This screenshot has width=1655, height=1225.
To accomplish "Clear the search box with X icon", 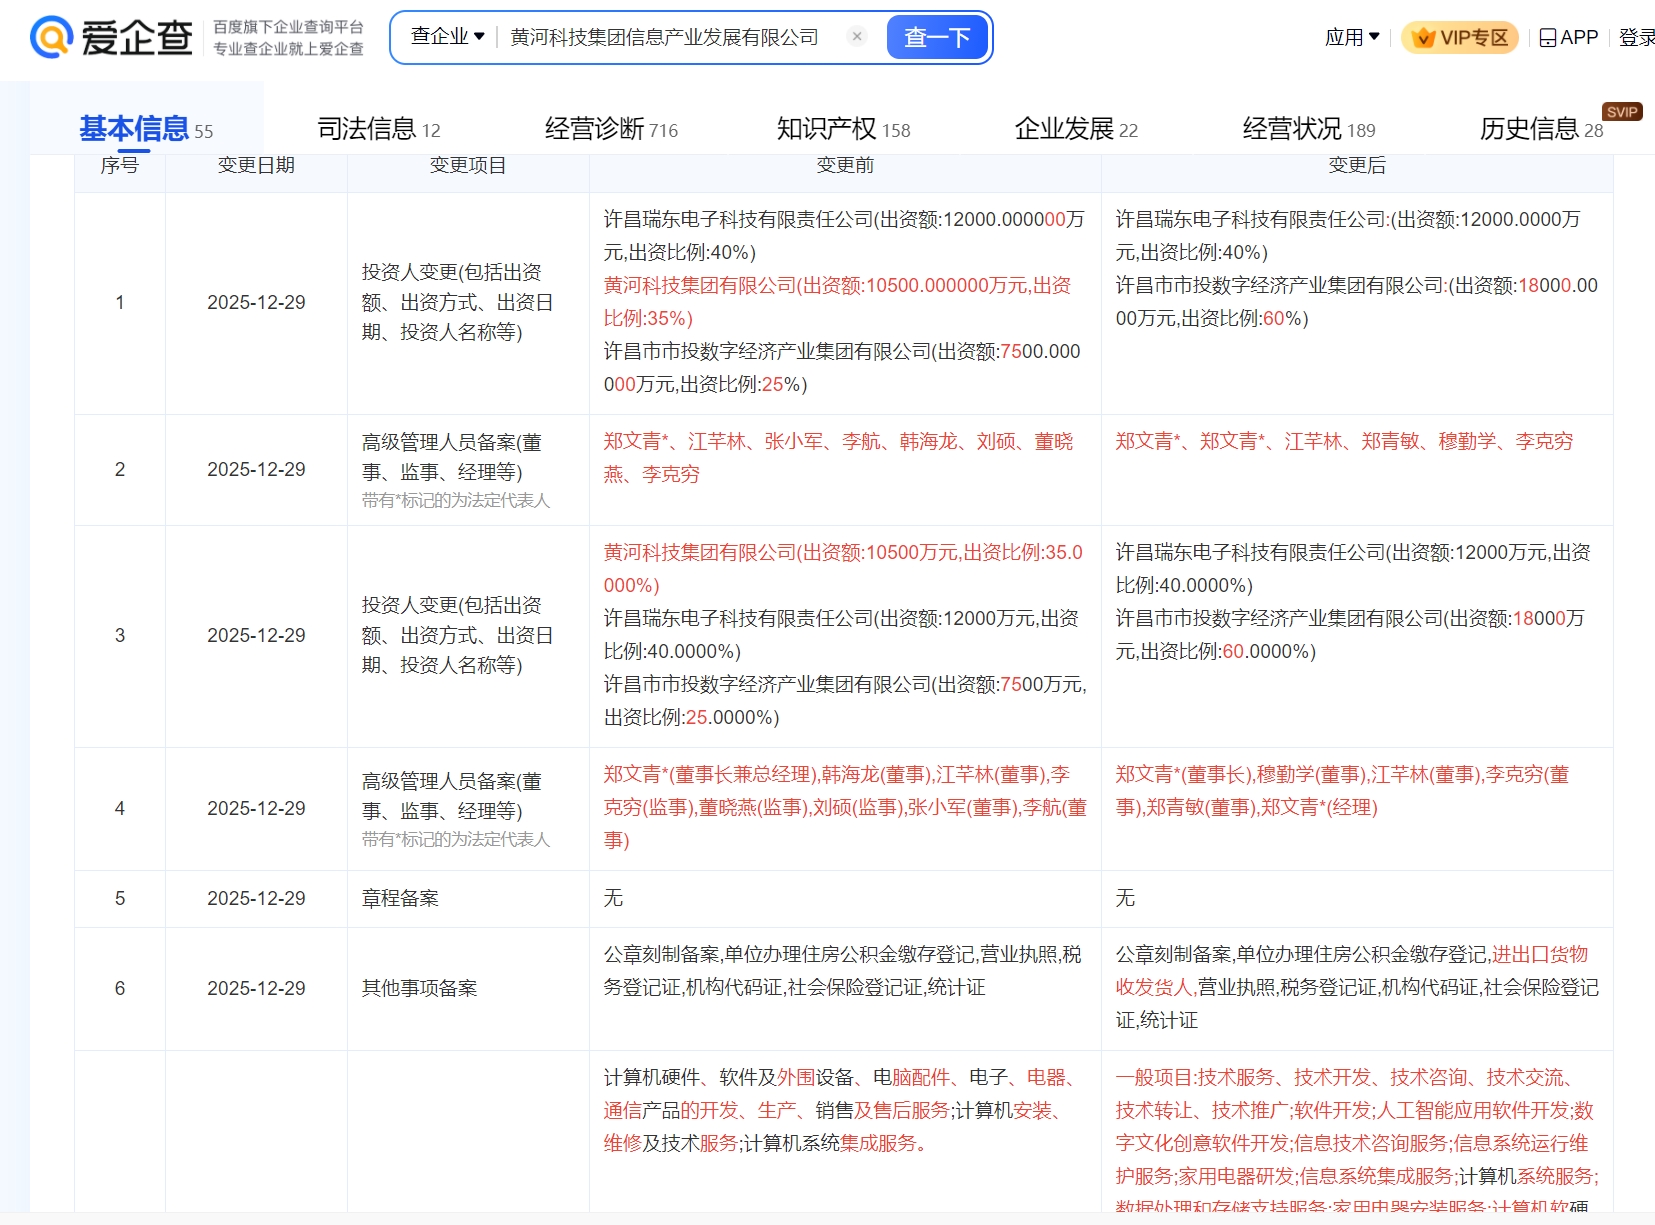I will coord(857,37).
